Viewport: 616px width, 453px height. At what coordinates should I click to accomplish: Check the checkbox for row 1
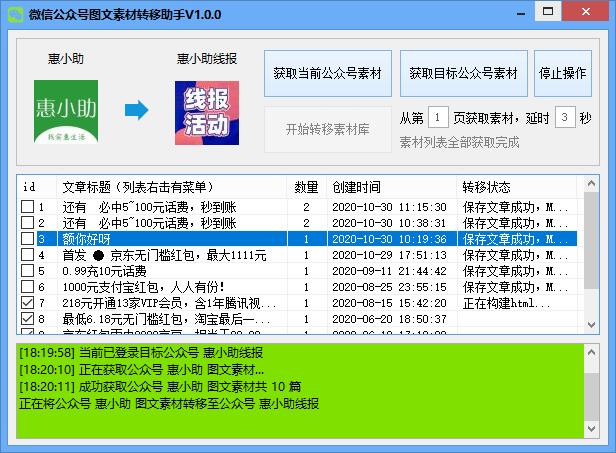tap(27, 207)
